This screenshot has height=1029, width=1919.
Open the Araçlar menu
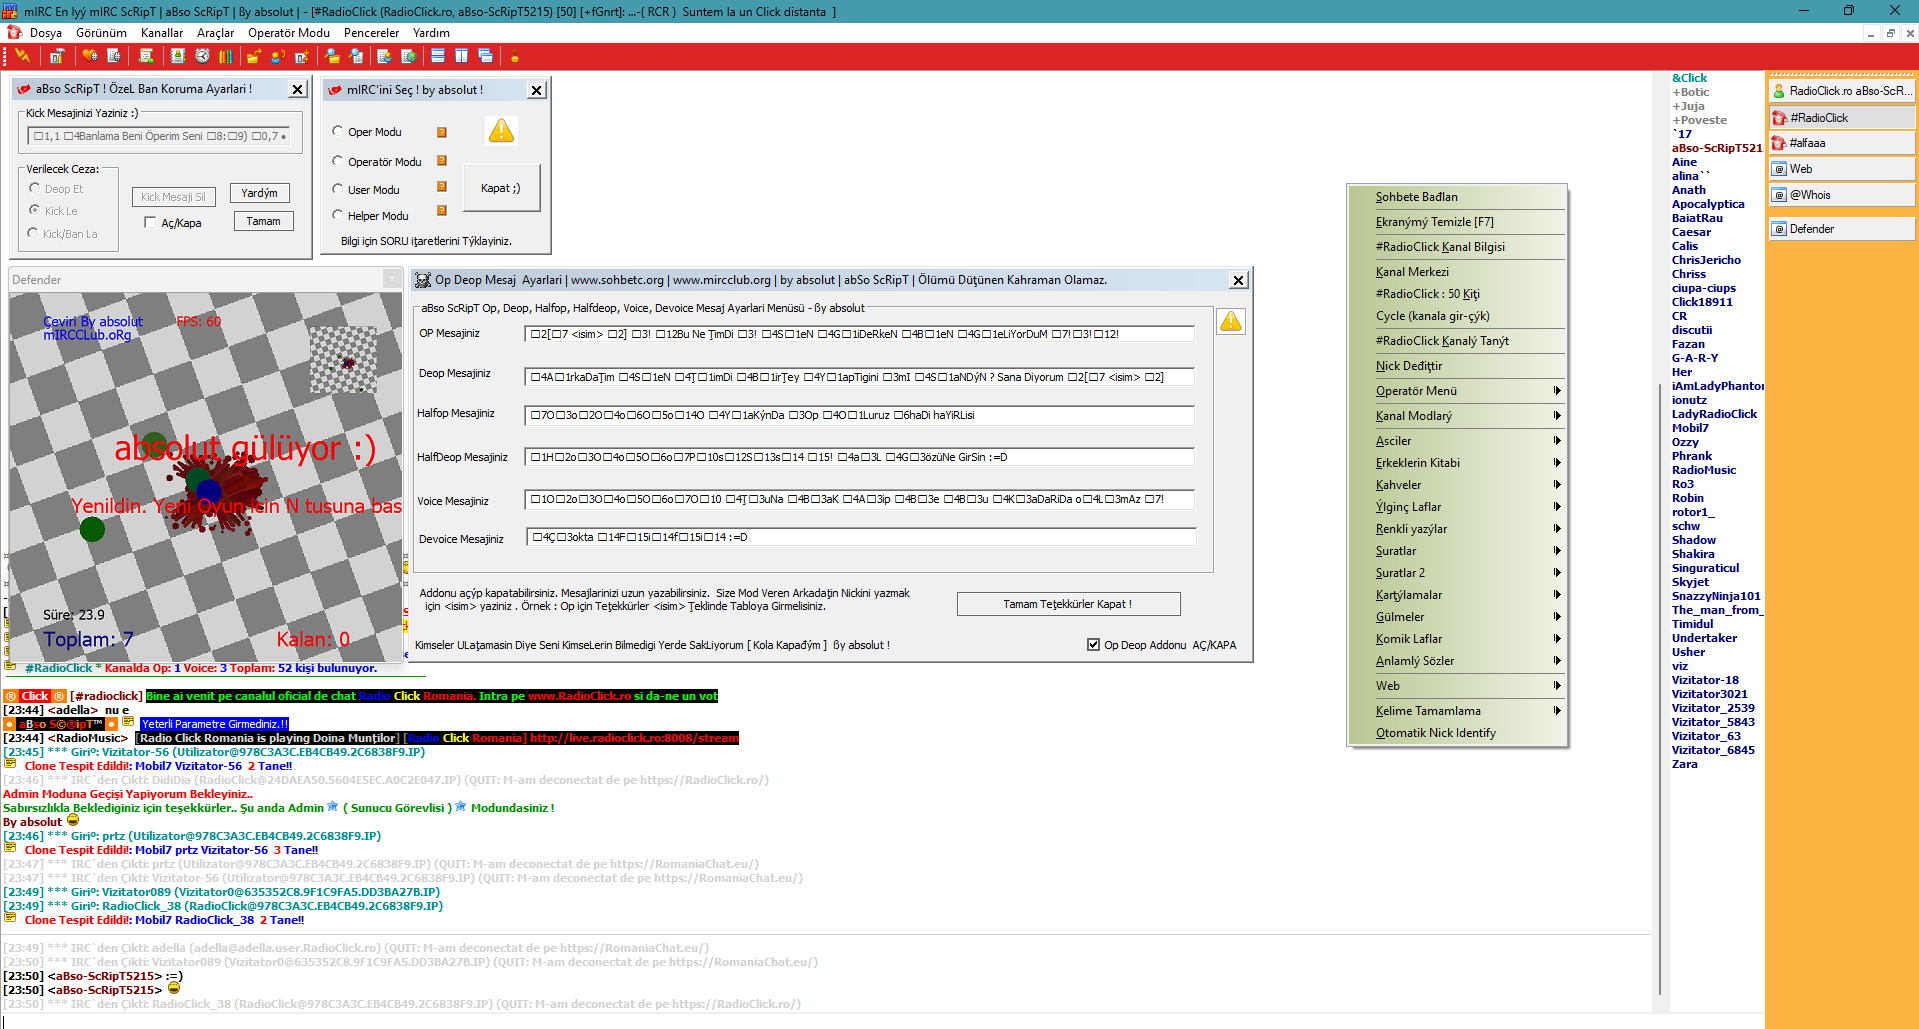(215, 33)
